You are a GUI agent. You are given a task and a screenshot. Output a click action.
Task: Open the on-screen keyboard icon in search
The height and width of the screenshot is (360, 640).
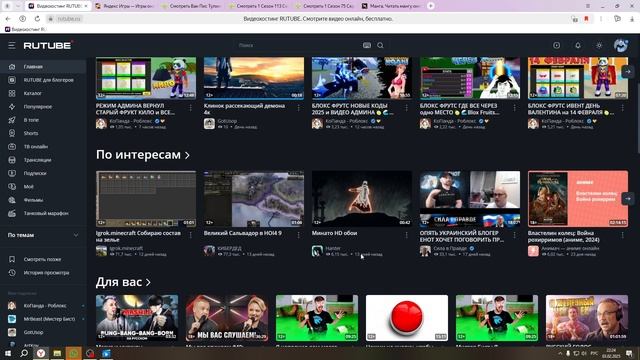pos(367,45)
